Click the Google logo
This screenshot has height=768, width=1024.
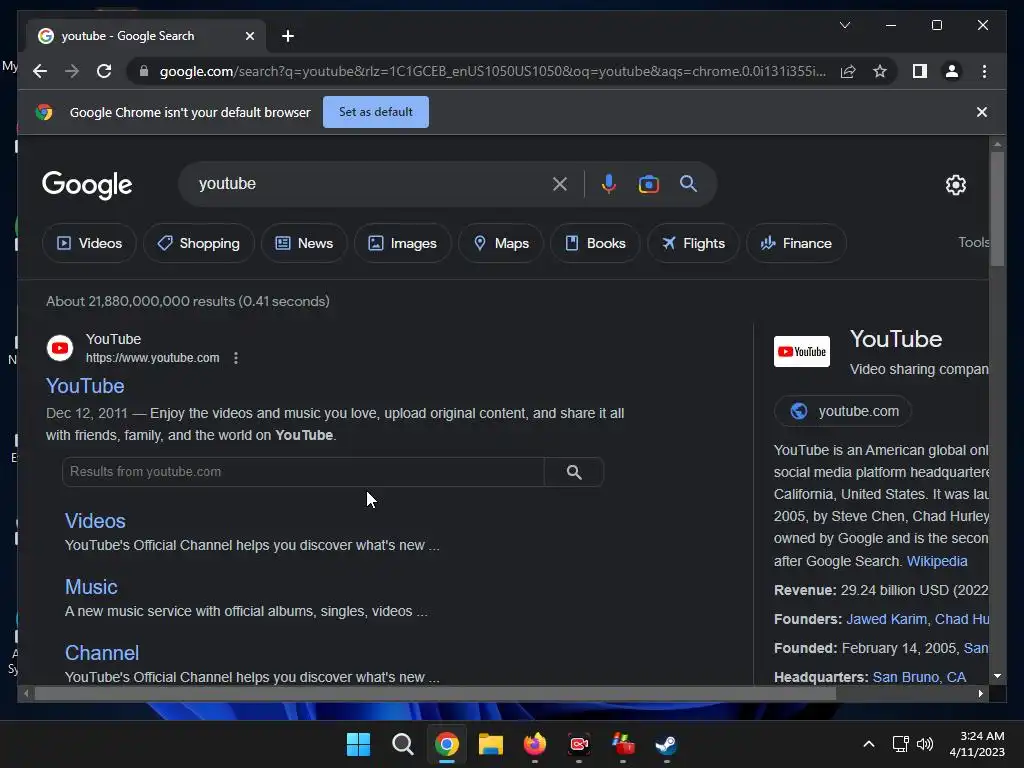(87, 185)
